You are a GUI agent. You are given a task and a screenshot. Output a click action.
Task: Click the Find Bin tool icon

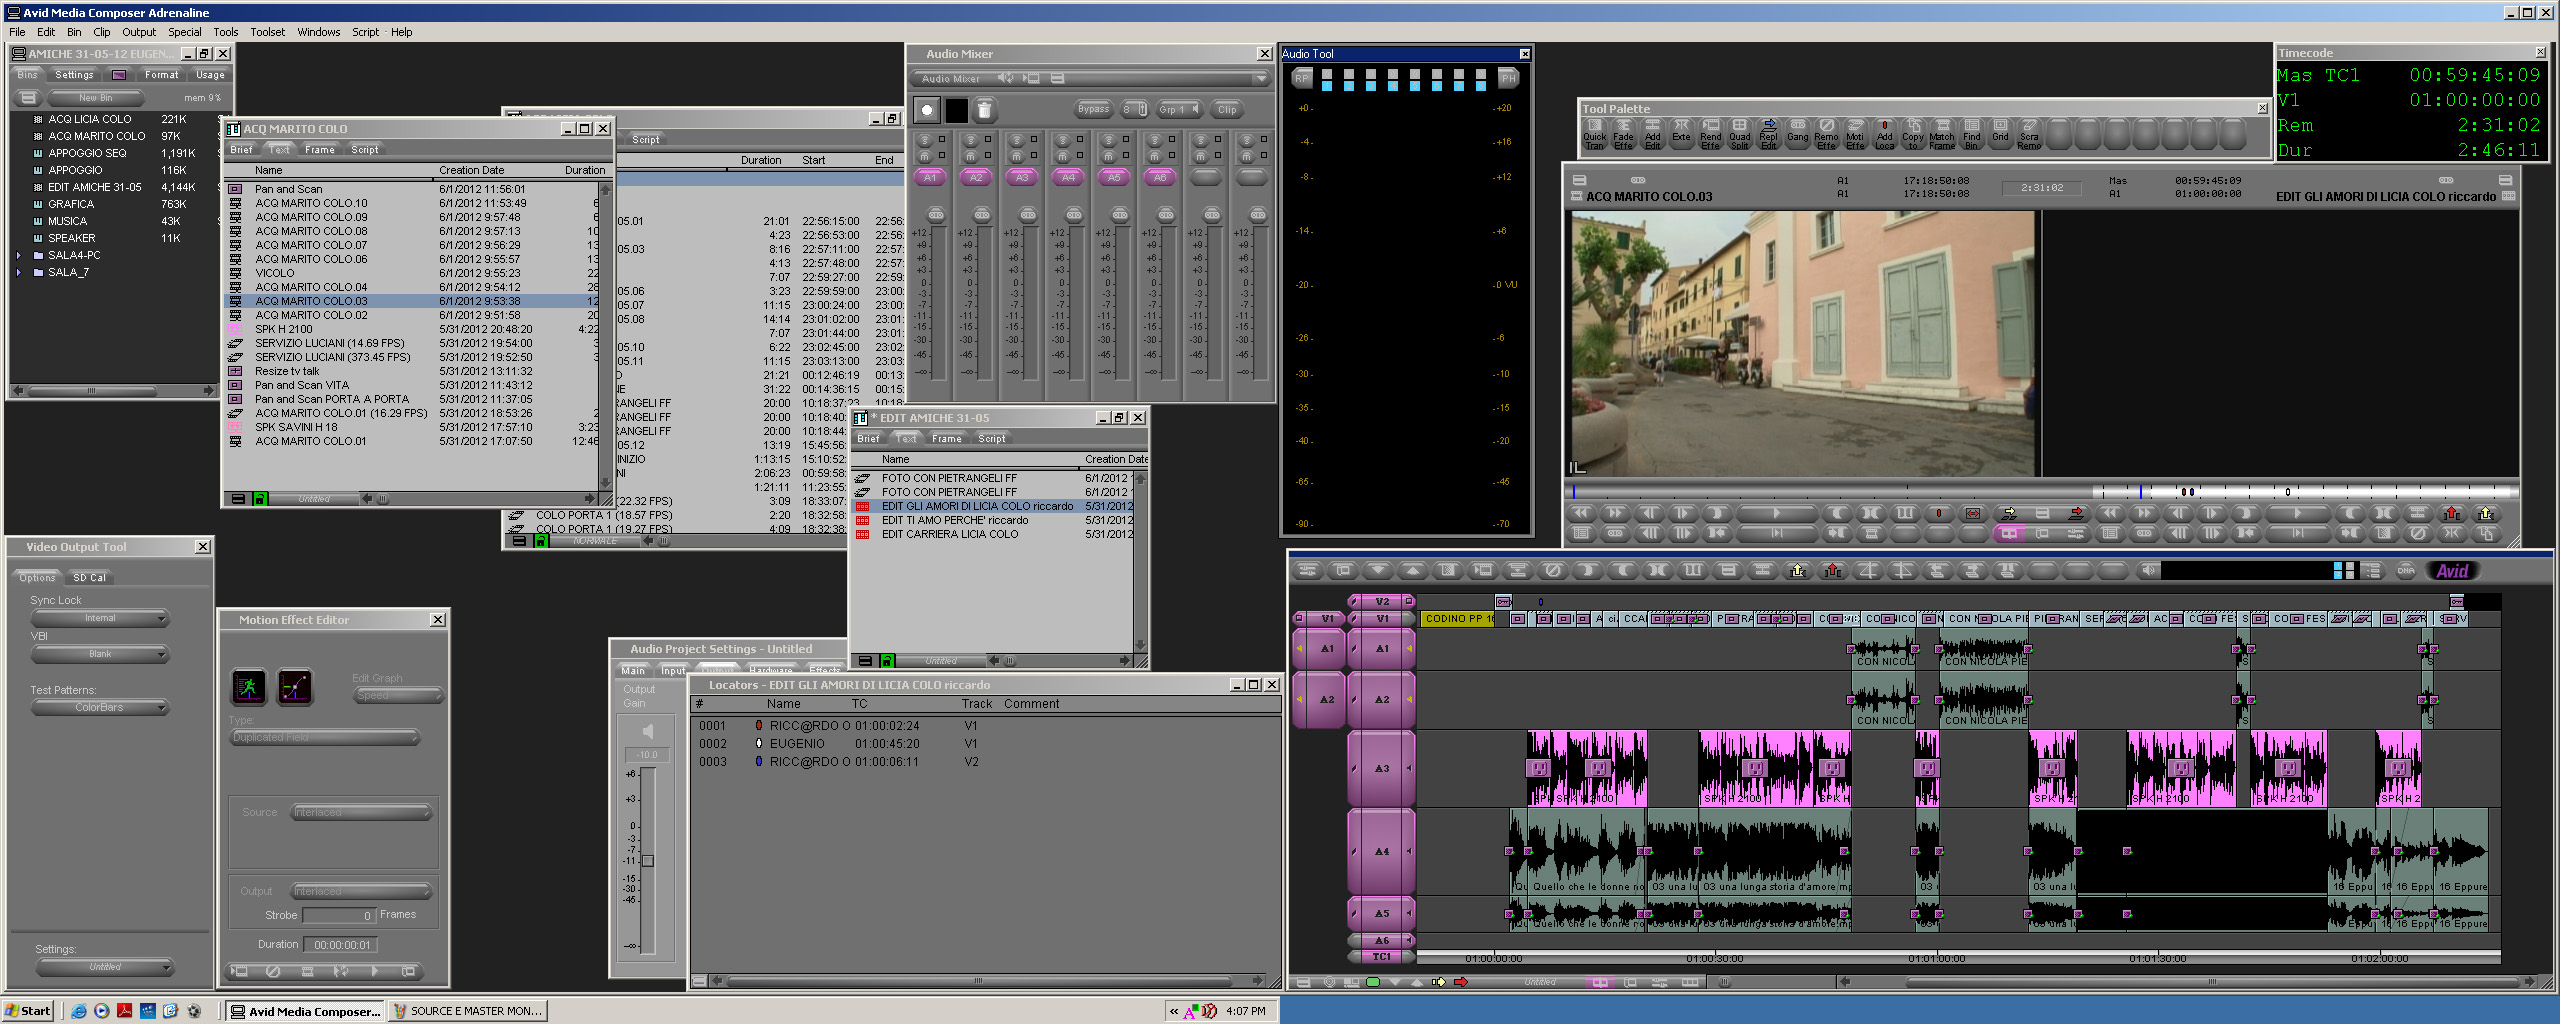point(1971,133)
